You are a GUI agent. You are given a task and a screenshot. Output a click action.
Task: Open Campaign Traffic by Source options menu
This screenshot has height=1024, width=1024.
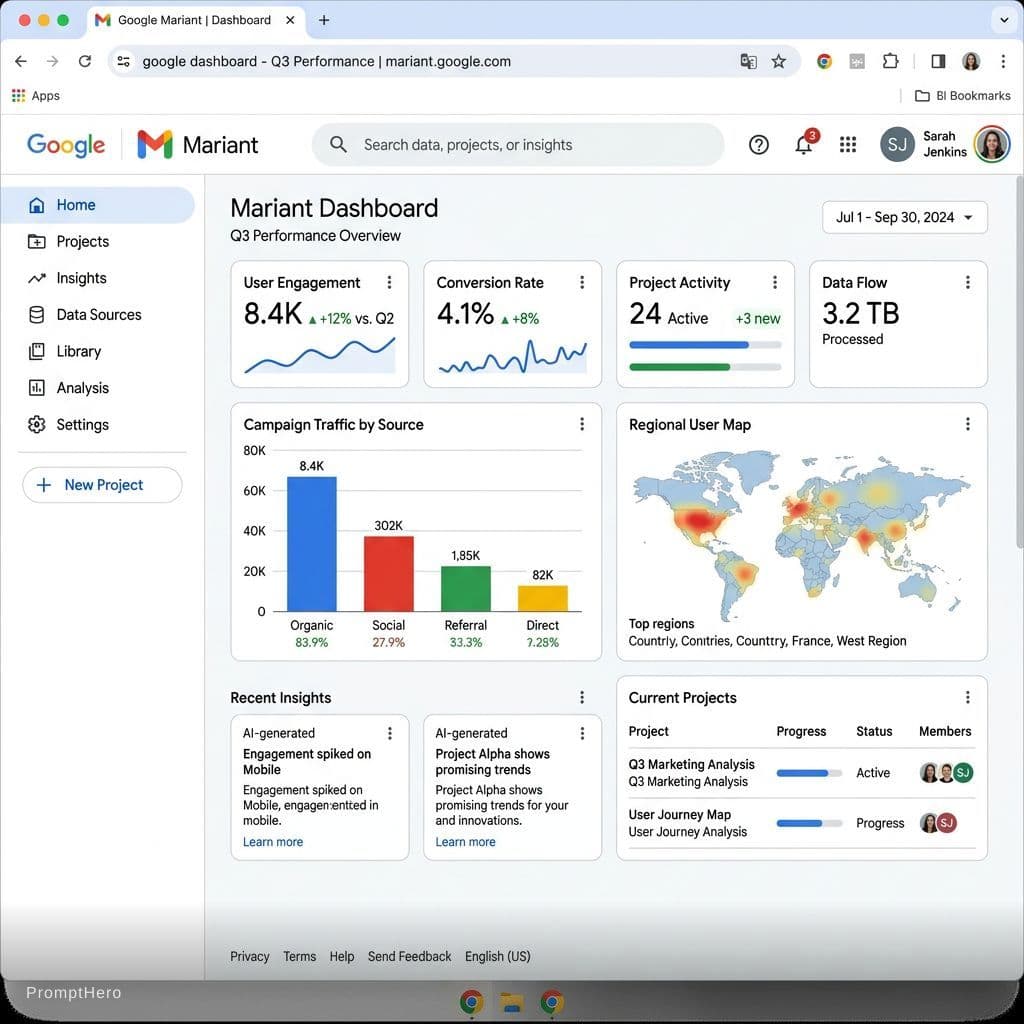(x=582, y=424)
